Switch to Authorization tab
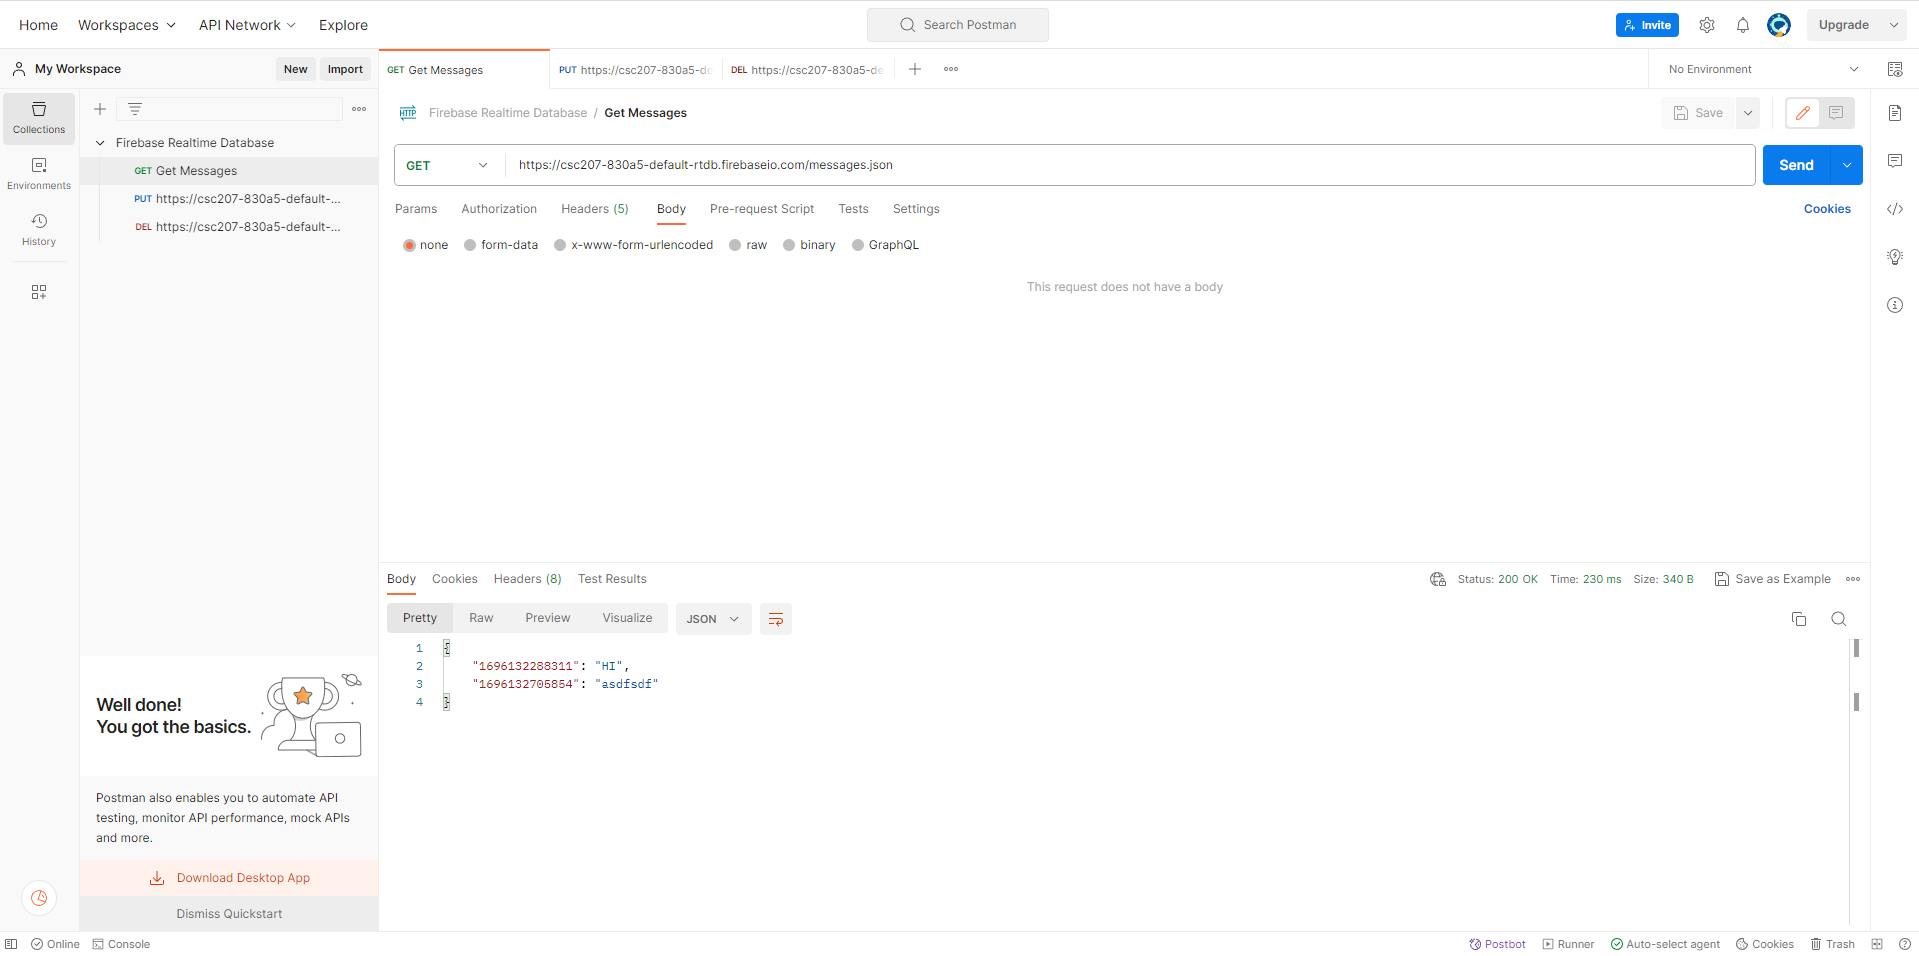 tap(499, 209)
